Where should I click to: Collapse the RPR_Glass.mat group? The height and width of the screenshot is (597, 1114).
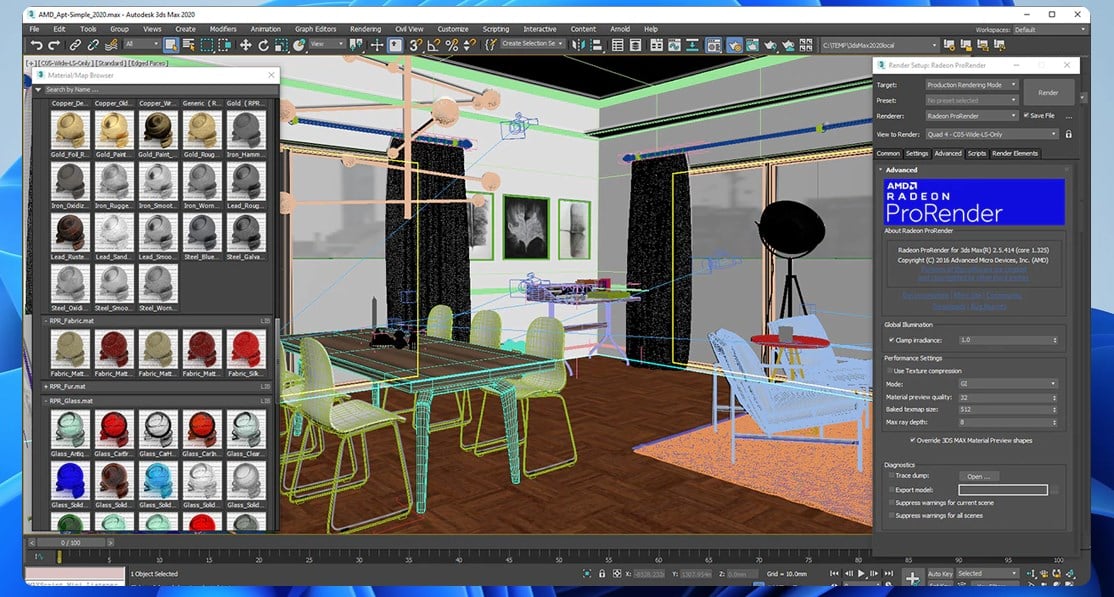point(46,401)
